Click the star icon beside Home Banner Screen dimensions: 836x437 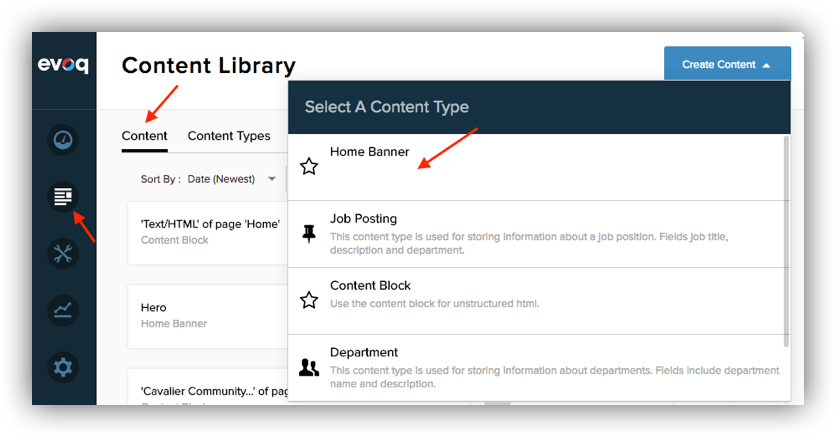(309, 166)
